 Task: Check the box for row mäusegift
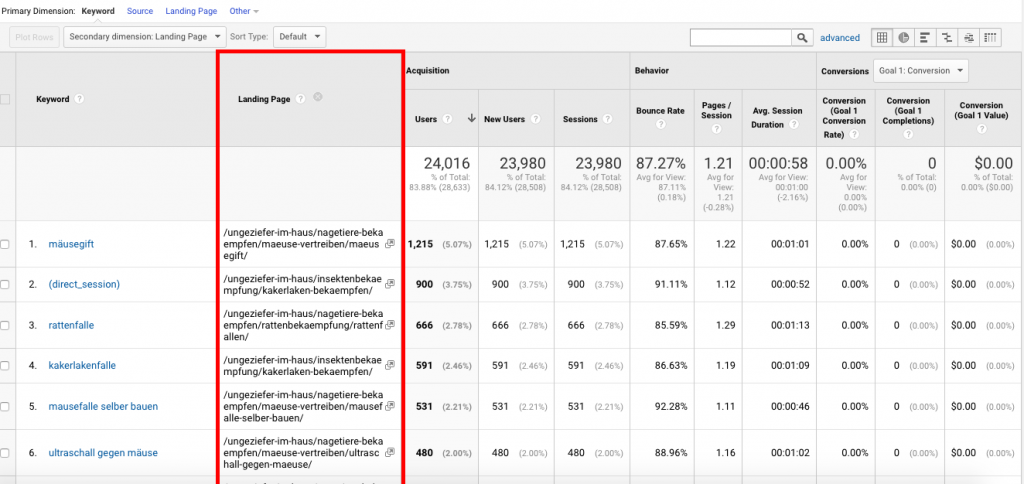(5, 244)
